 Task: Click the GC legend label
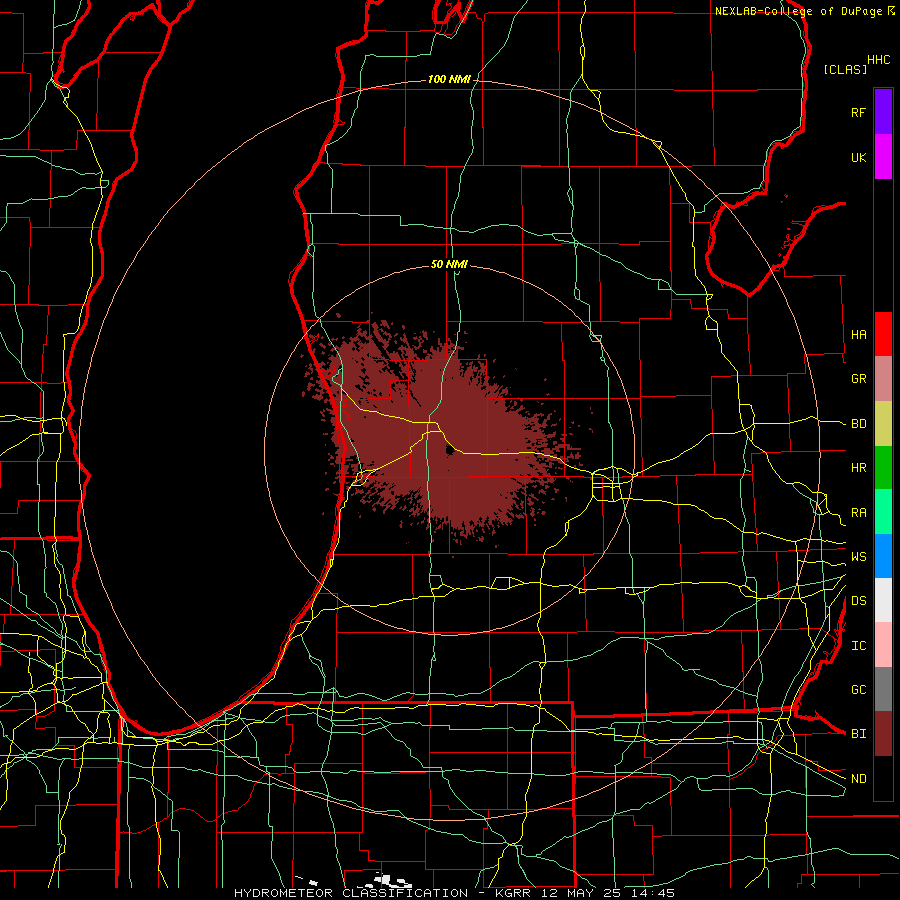[858, 690]
